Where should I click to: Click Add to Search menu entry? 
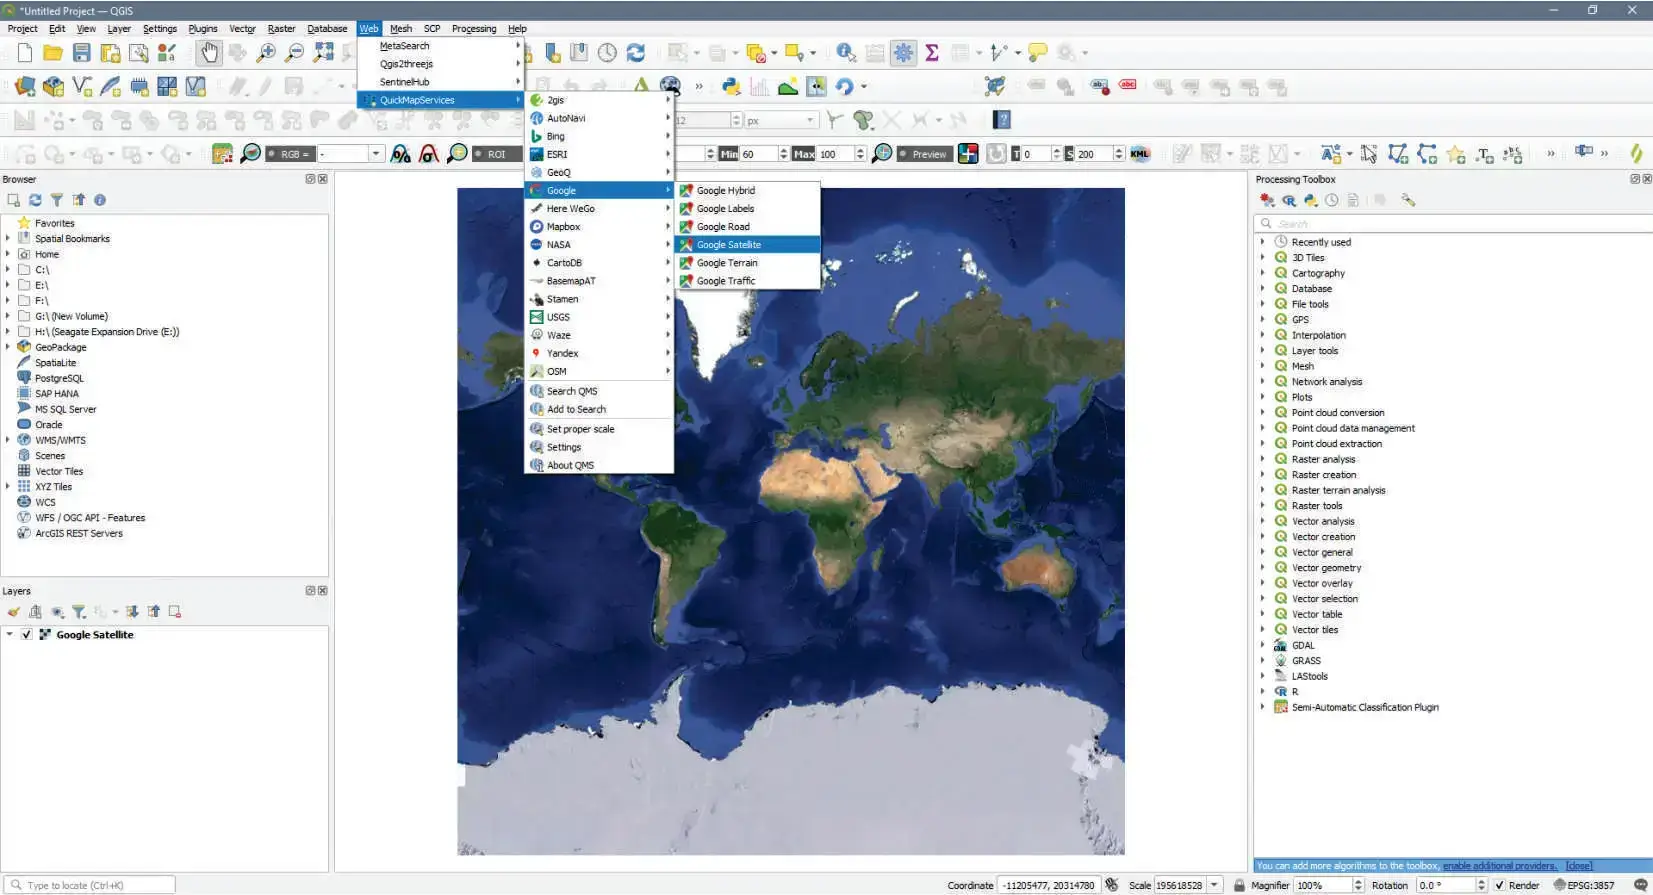pyautogui.click(x=599, y=410)
